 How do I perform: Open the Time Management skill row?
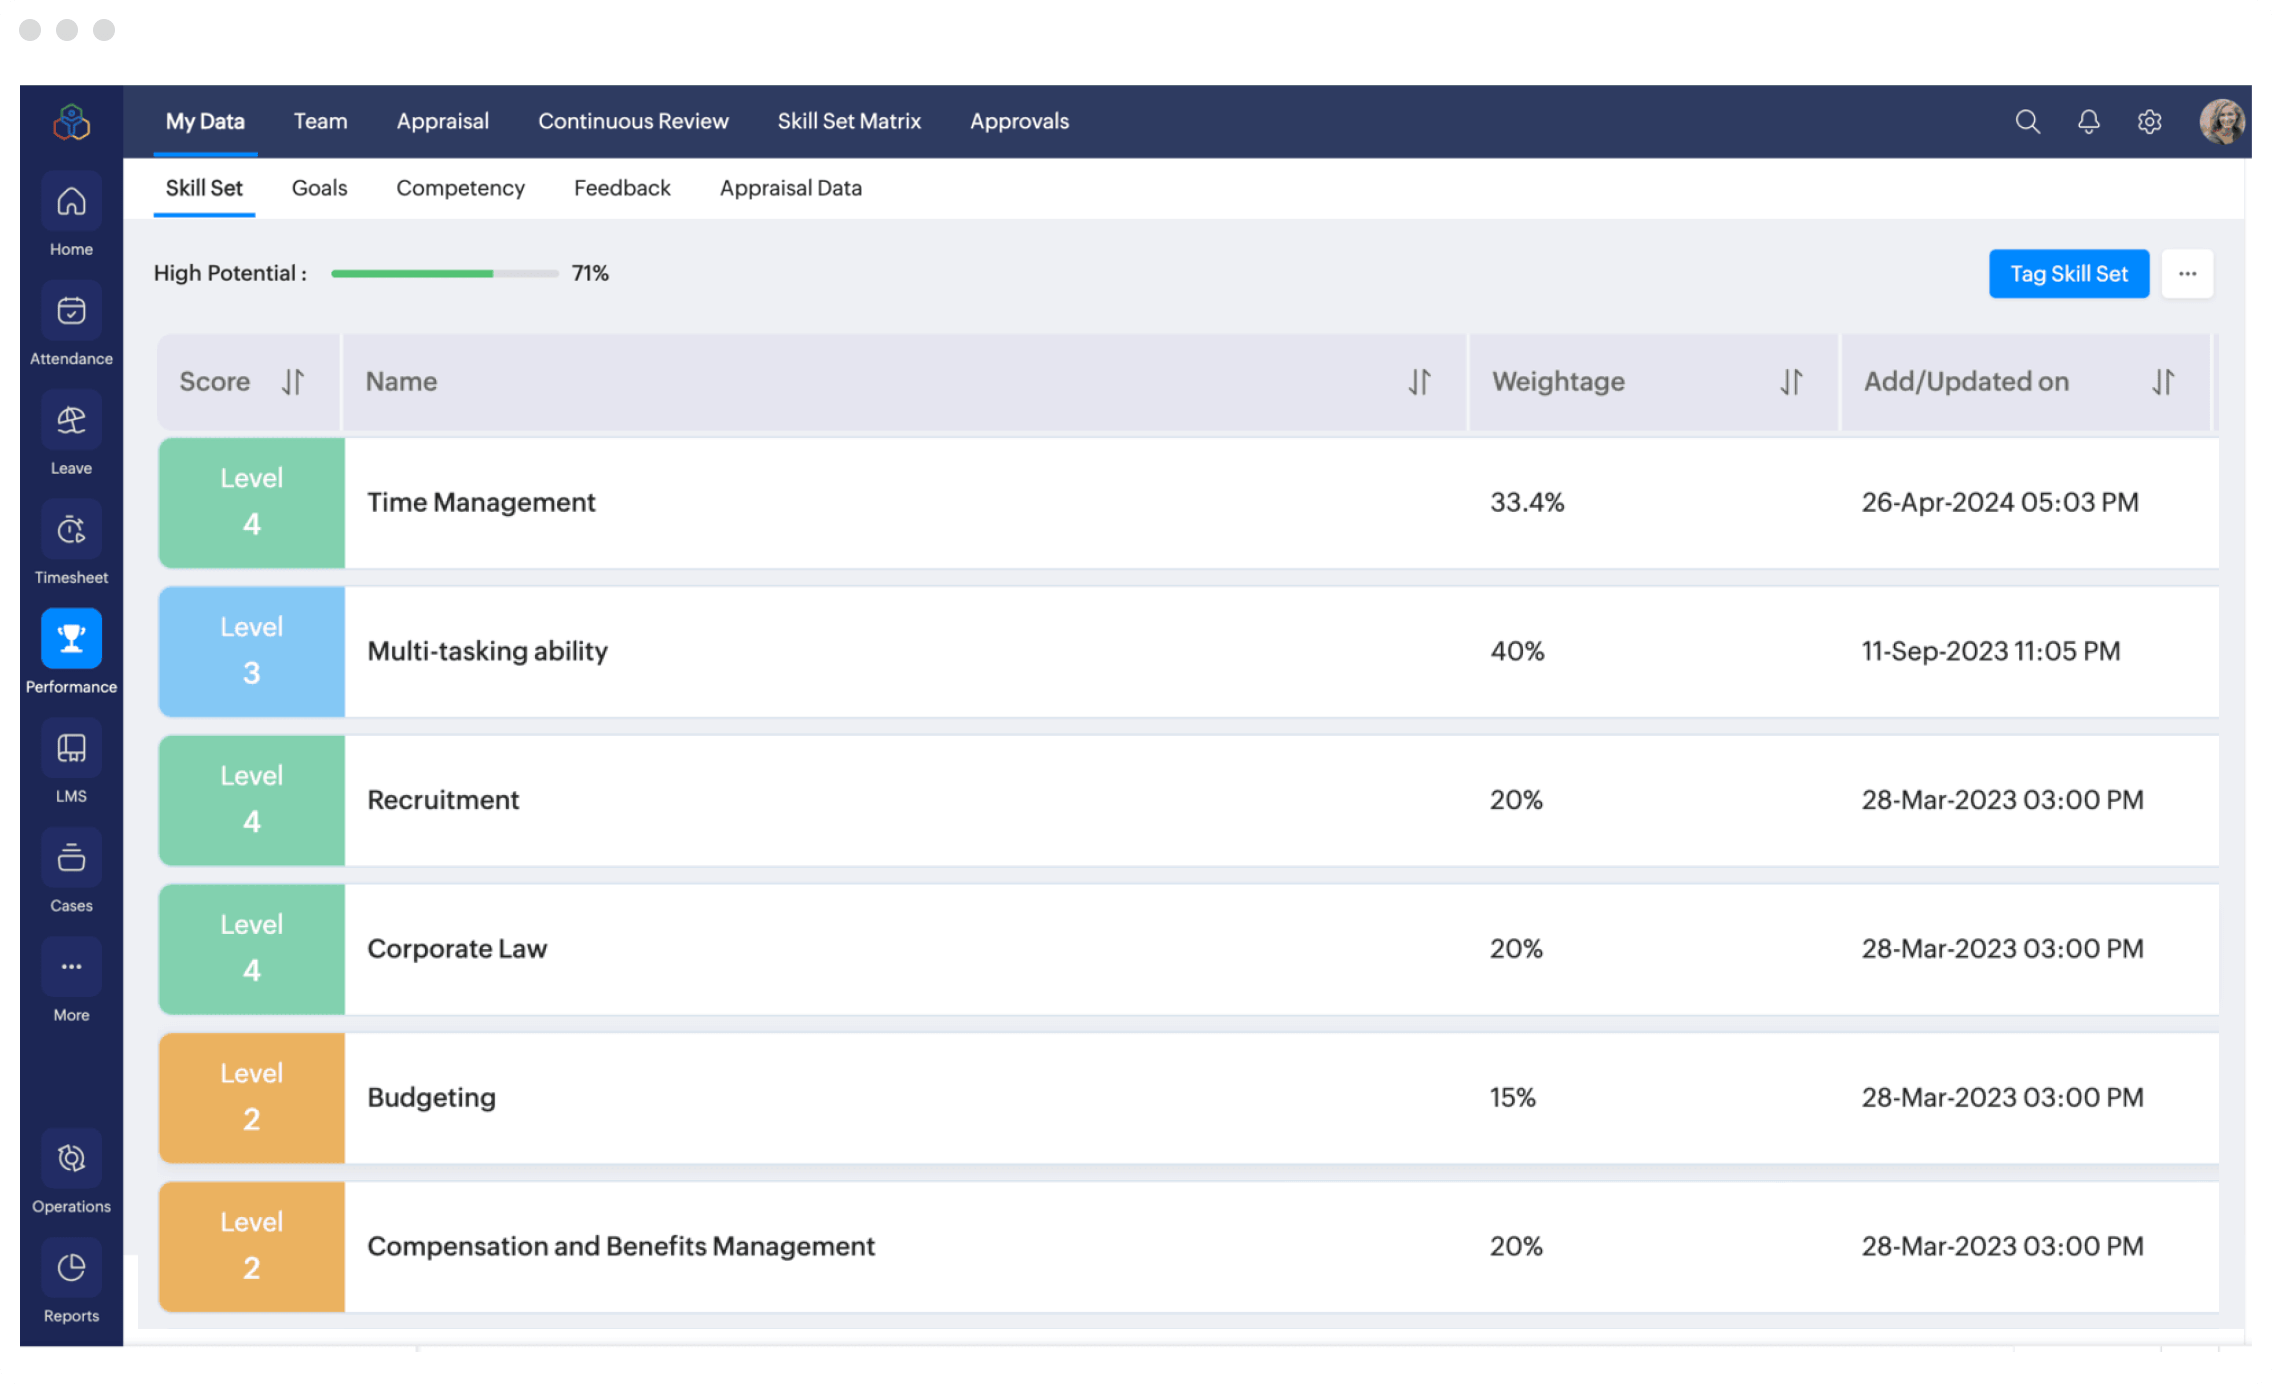481,502
